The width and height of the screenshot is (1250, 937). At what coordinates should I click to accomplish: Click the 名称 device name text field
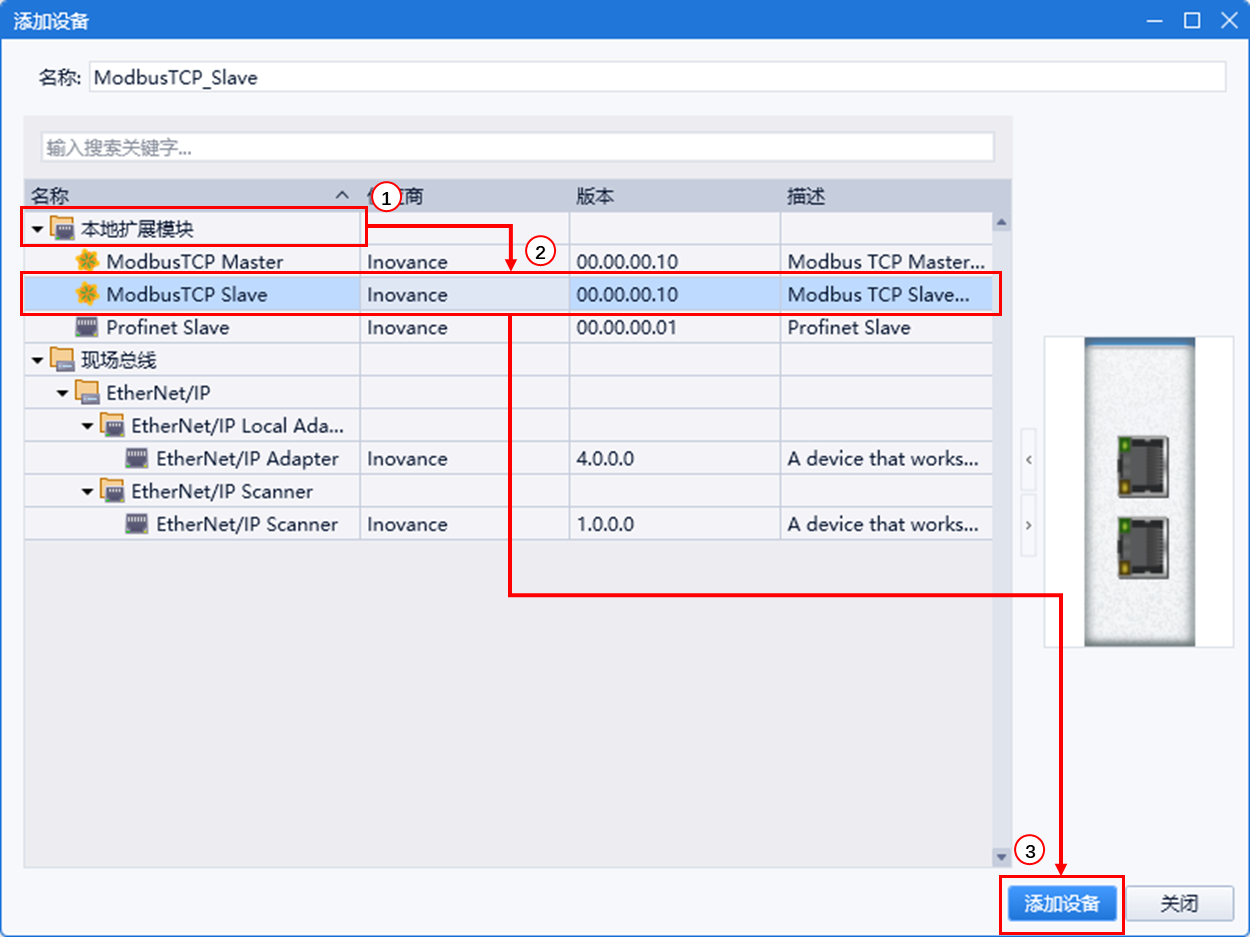click(656, 77)
